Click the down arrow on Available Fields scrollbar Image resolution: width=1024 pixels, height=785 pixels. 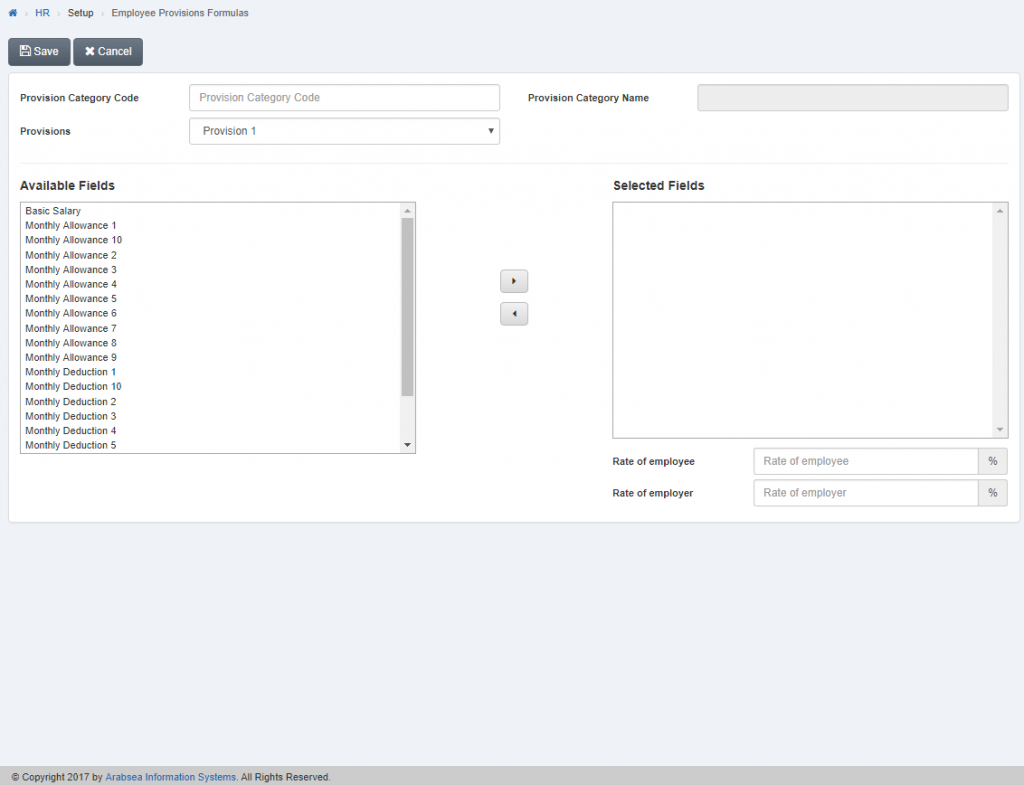pyautogui.click(x=408, y=444)
